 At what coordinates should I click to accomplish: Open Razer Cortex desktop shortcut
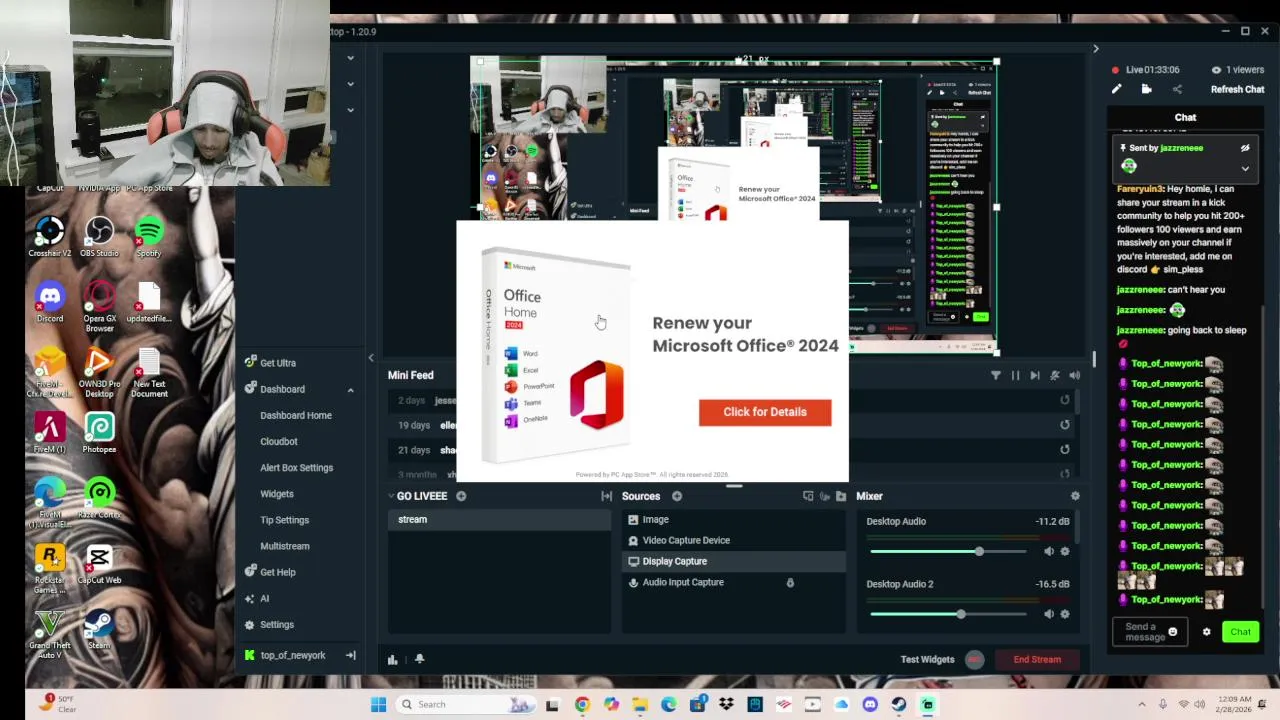coord(99,499)
